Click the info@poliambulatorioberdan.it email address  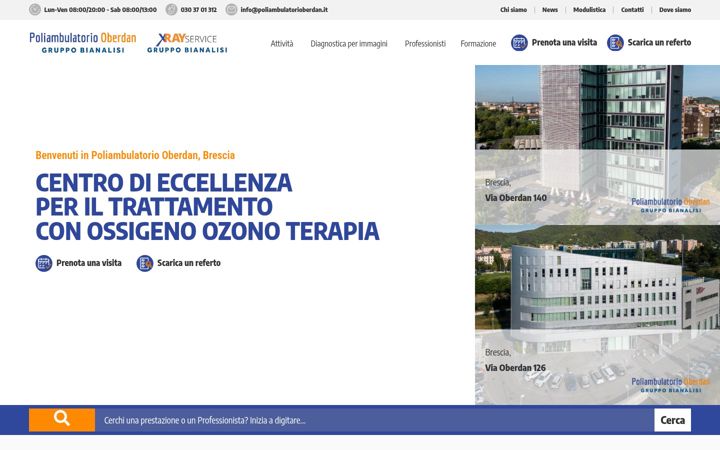[284, 10]
